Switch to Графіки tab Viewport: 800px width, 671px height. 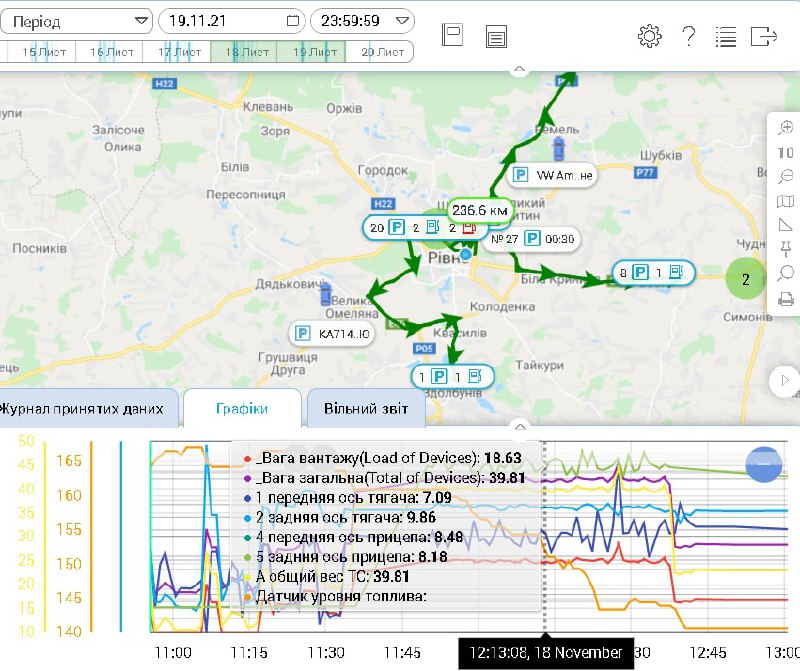tap(242, 409)
